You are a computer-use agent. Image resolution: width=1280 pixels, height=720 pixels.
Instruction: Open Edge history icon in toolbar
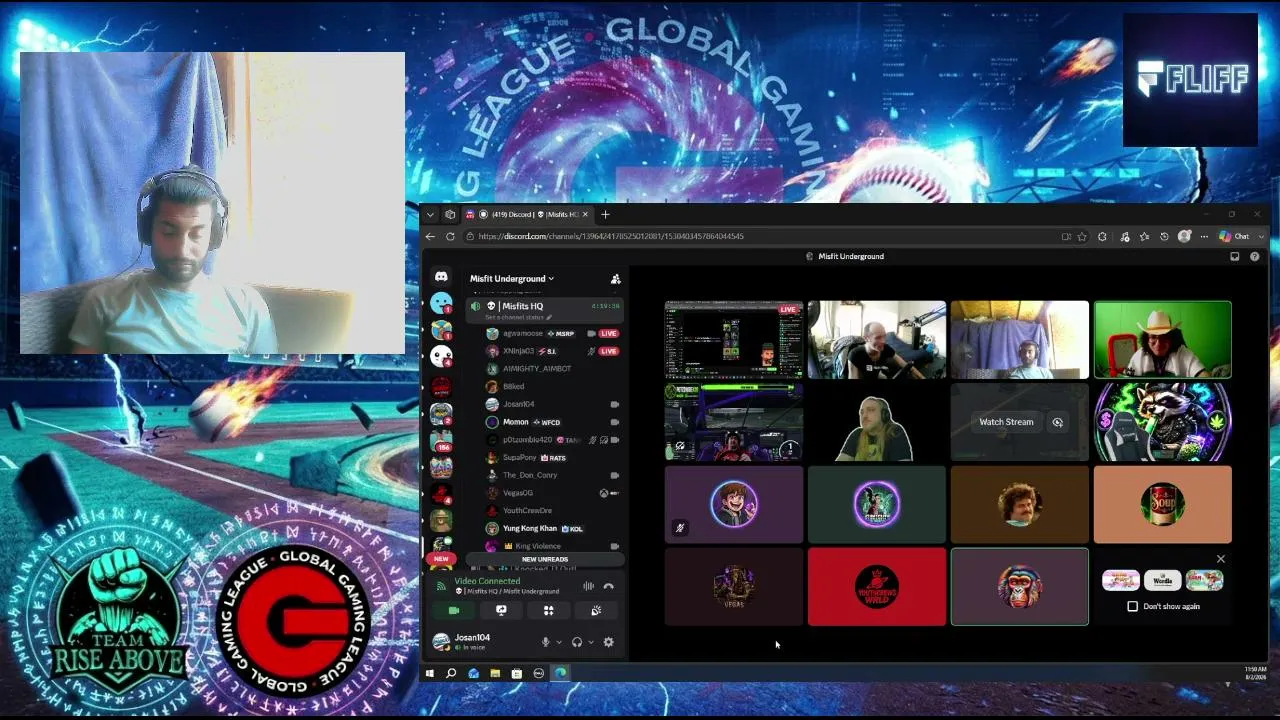(x=1164, y=236)
